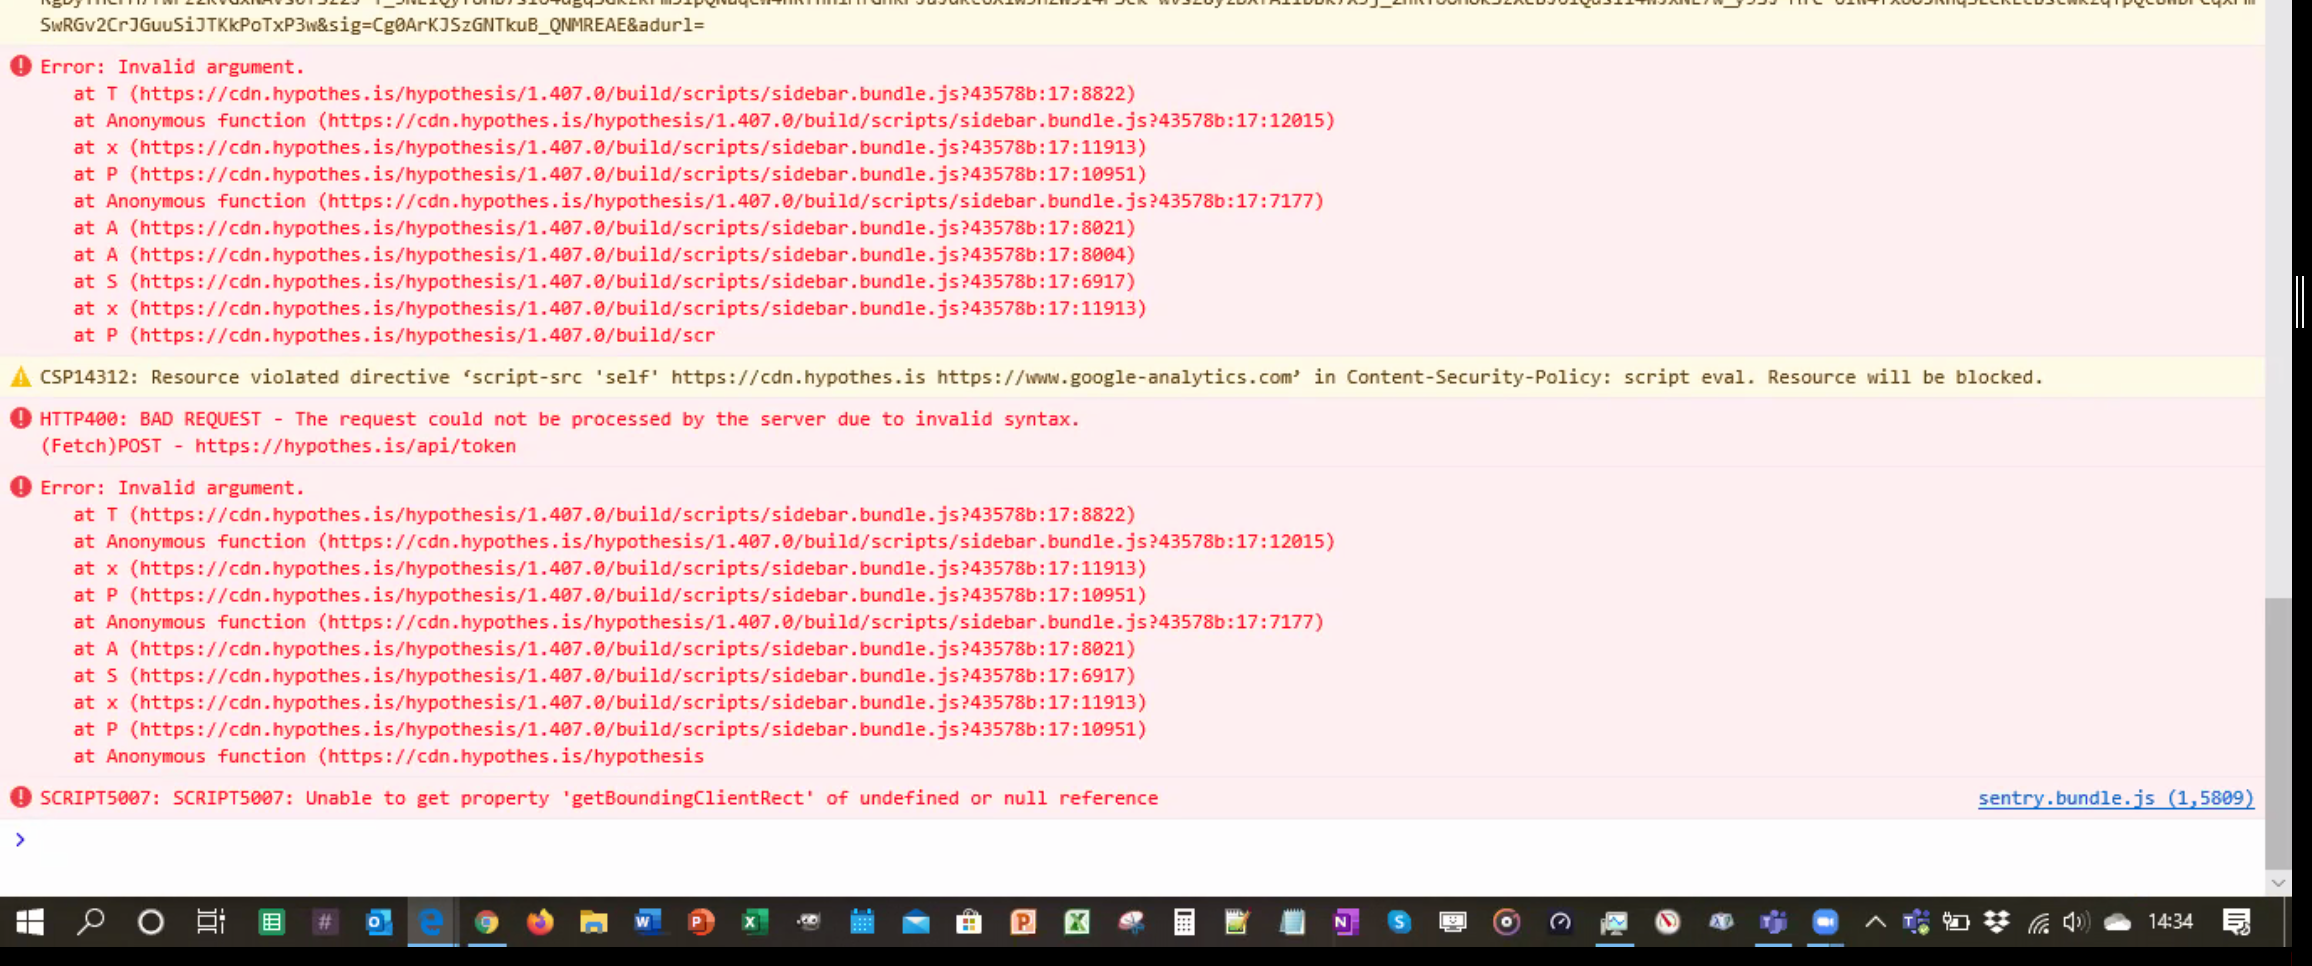Screen dimensions: 2312x966
Task: Launch PowerPoint (red icon) from the taskbar
Action: click(x=702, y=922)
